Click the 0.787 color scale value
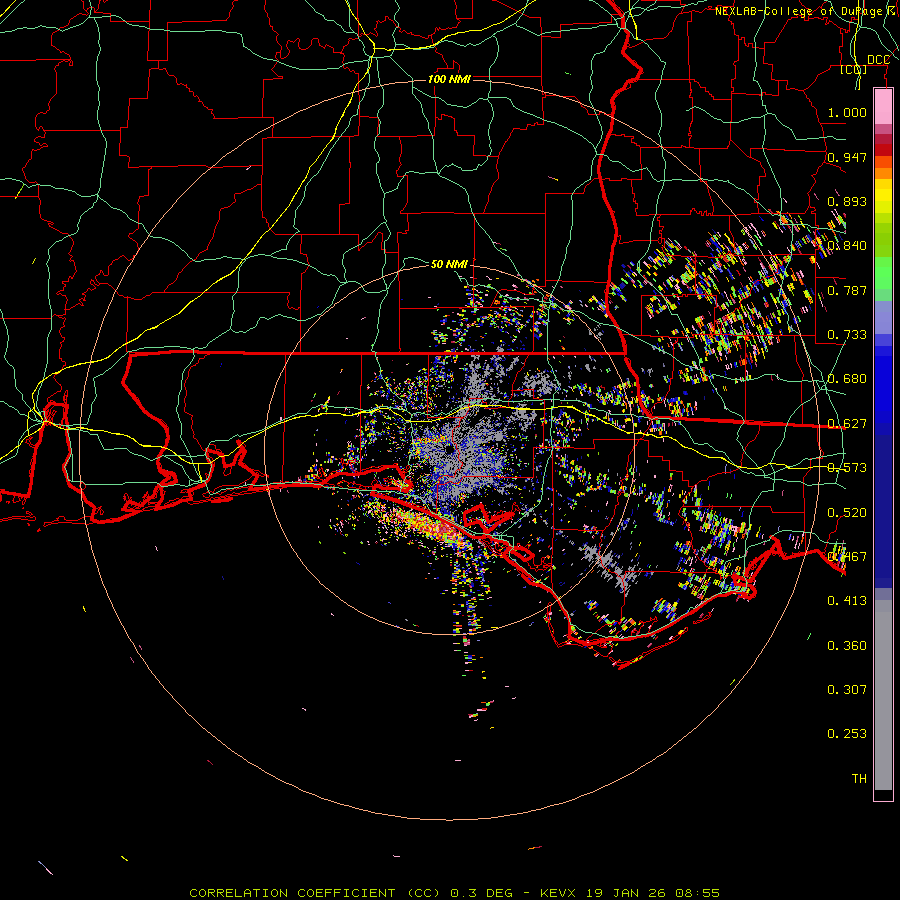The width and height of the screenshot is (900, 900). pyautogui.click(x=847, y=290)
